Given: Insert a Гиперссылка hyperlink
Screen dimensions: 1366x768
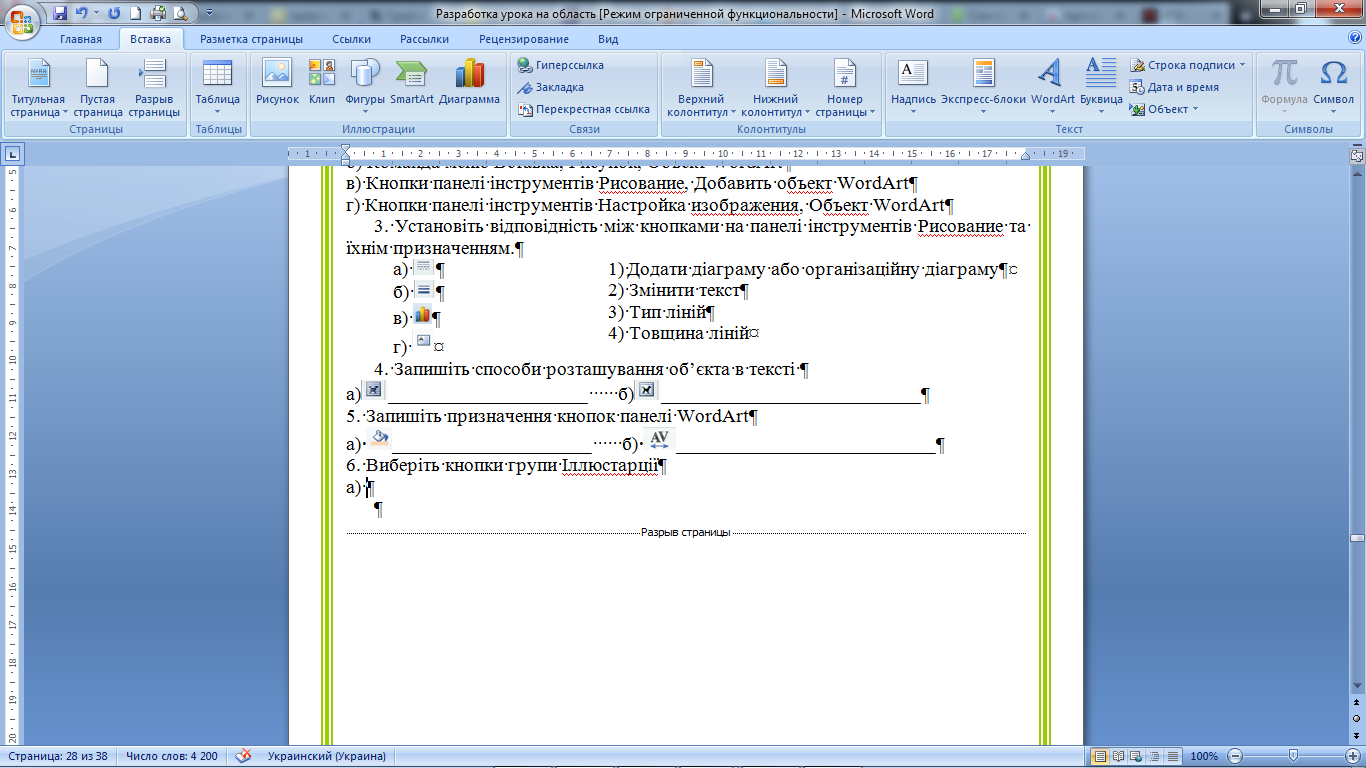Looking at the screenshot, I should coord(561,65).
